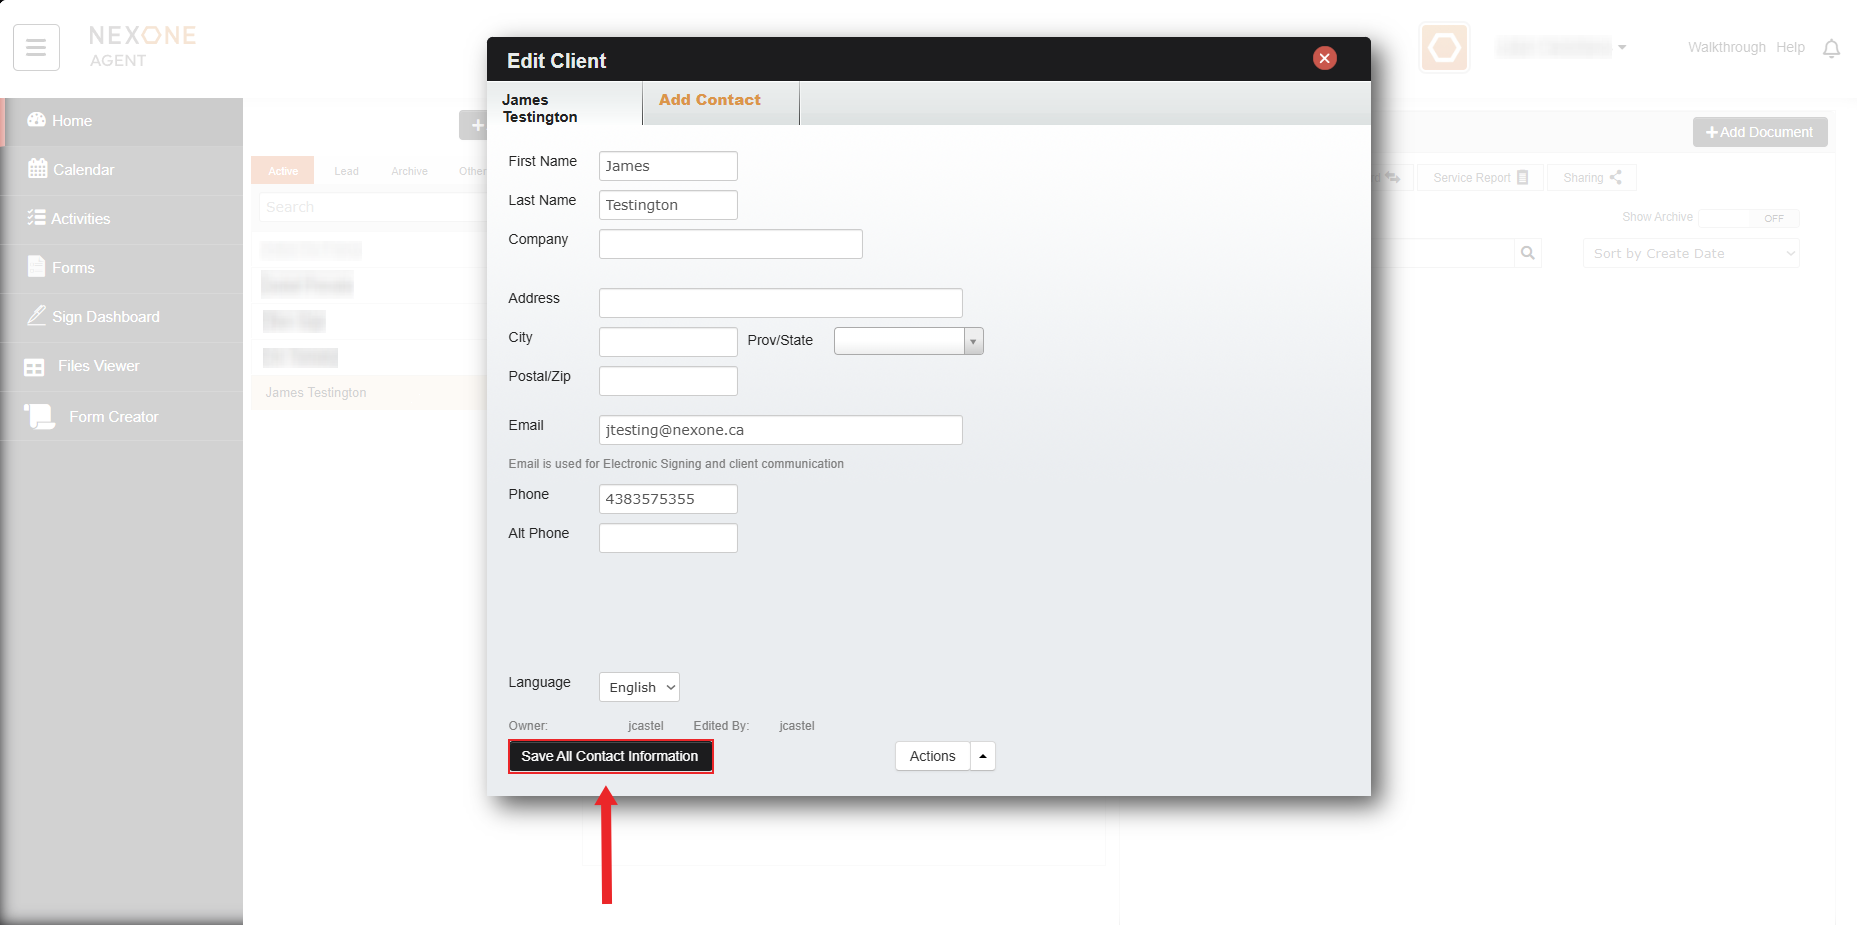Expand the Prov/State dropdown
1857x925 pixels.
pos(972,341)
